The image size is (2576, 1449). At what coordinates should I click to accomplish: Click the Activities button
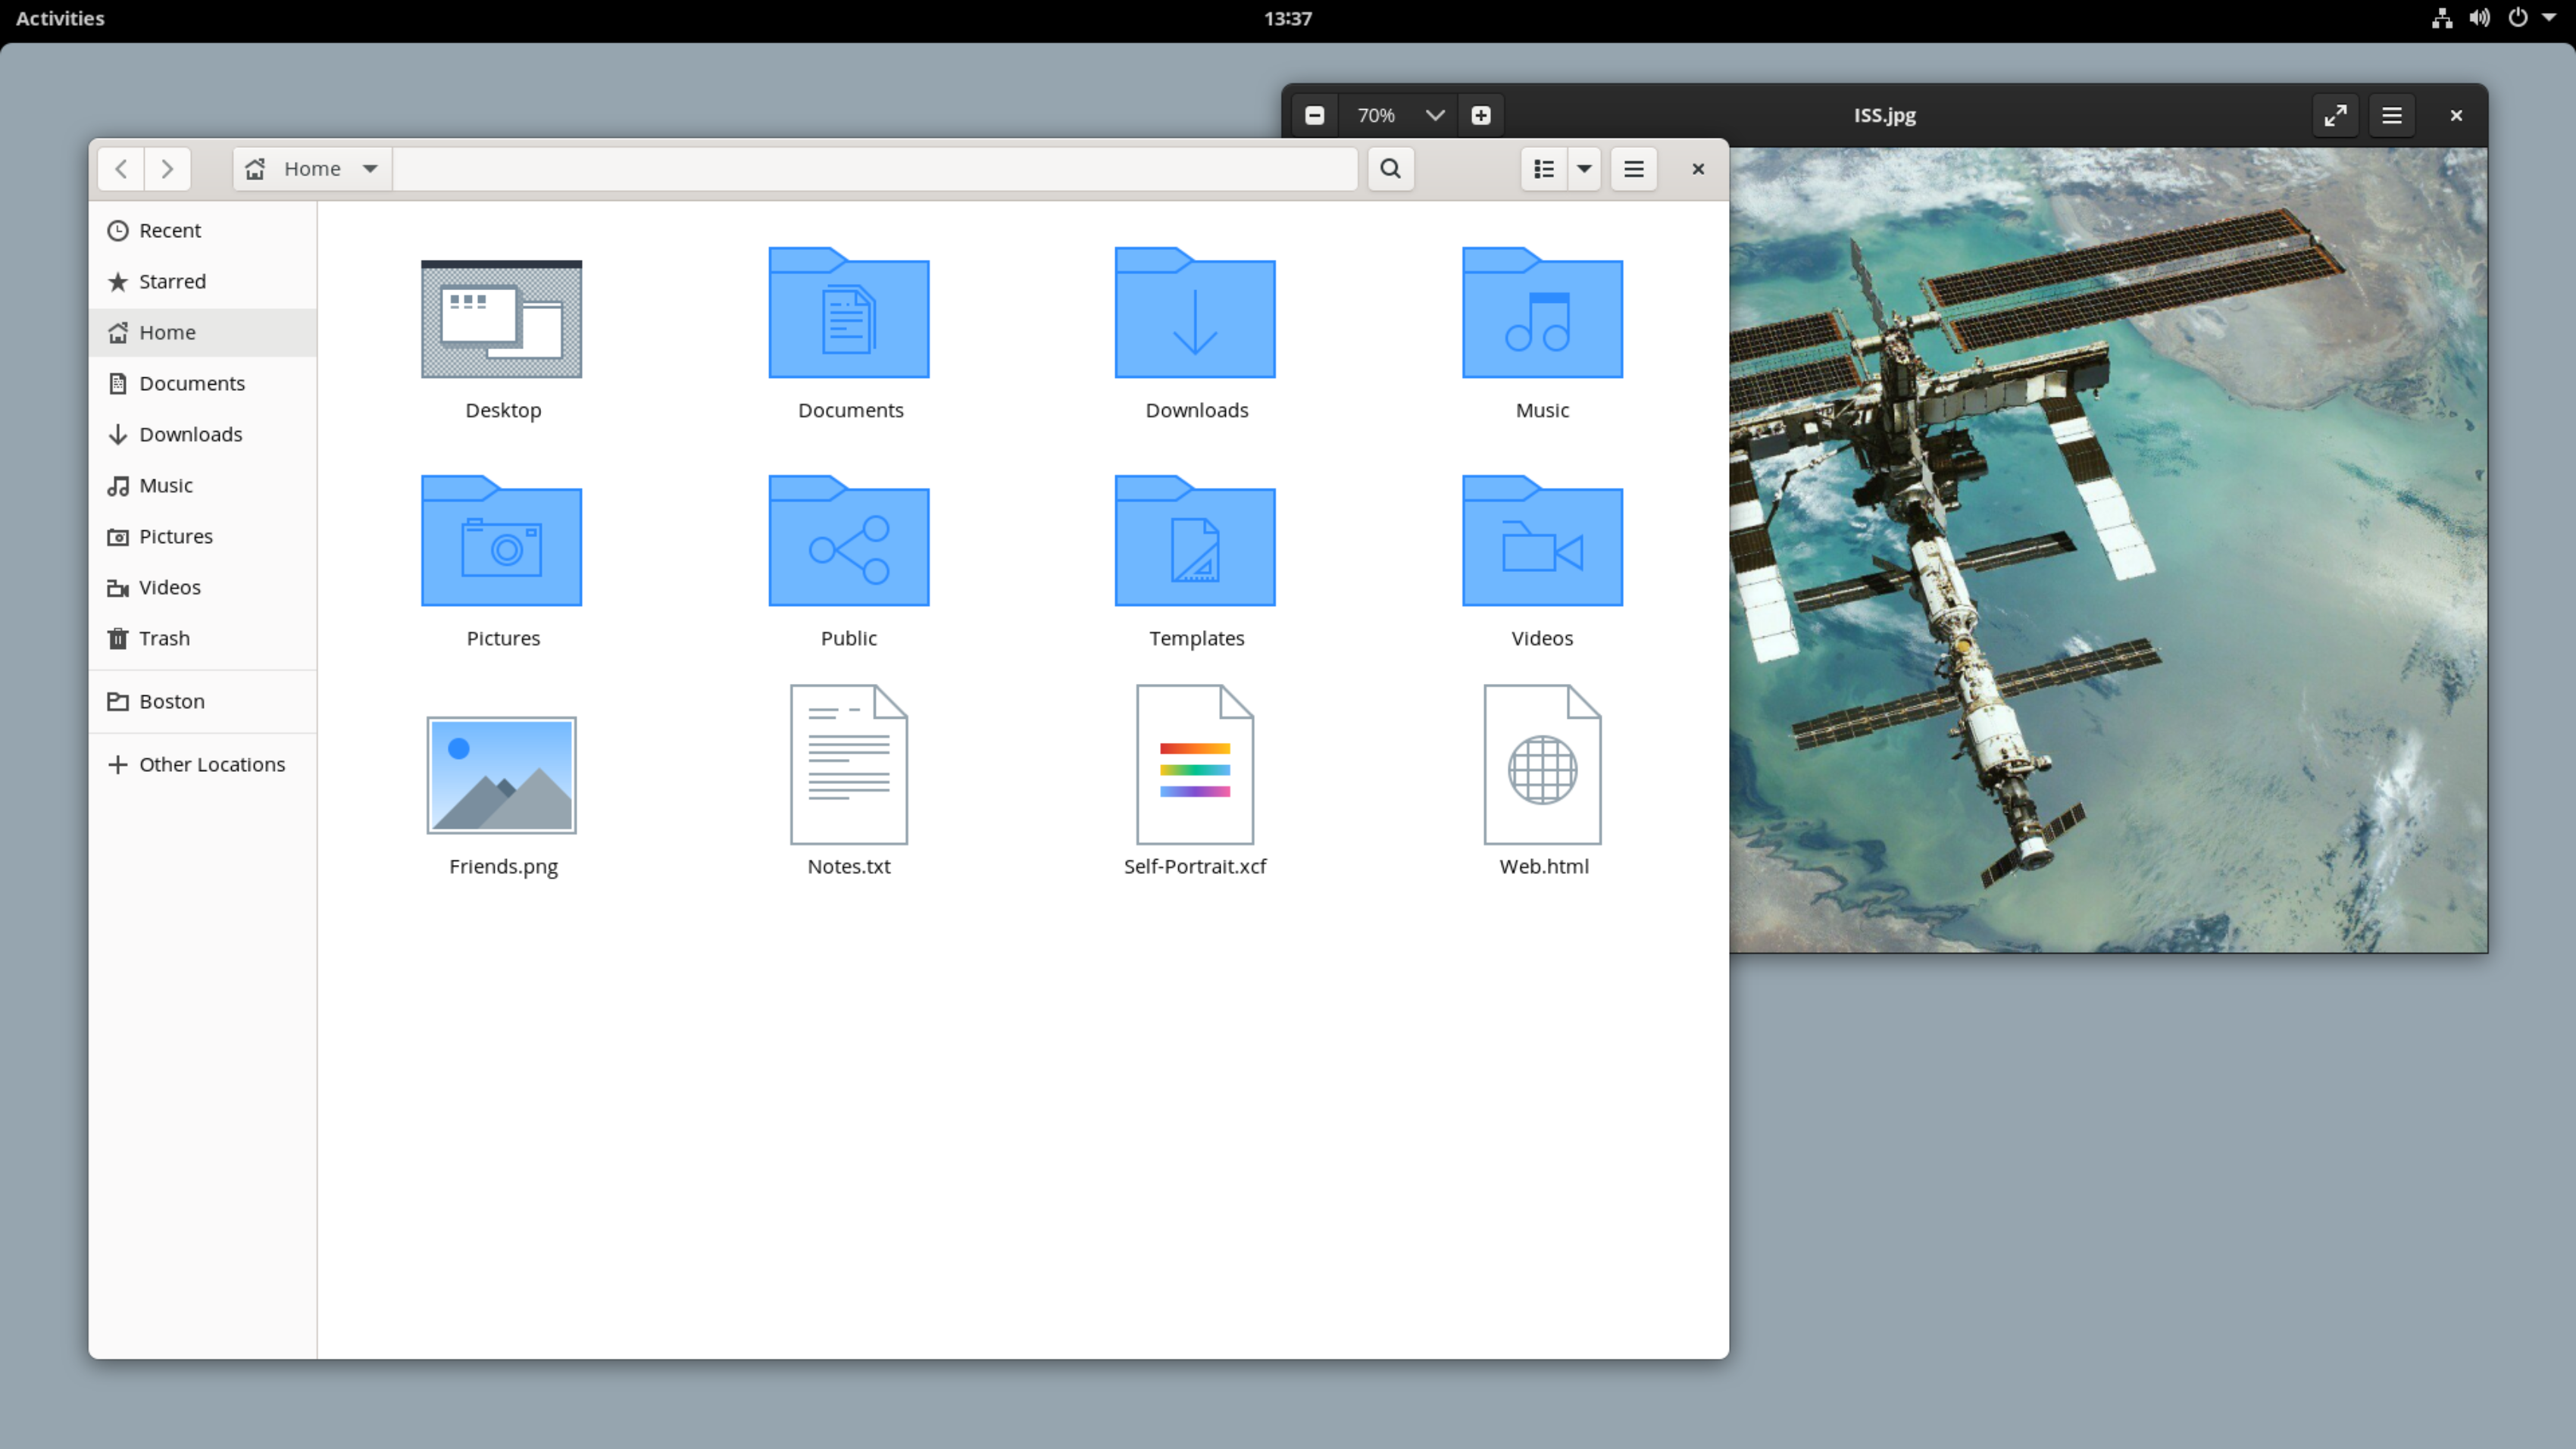click(x=60, y=18)
